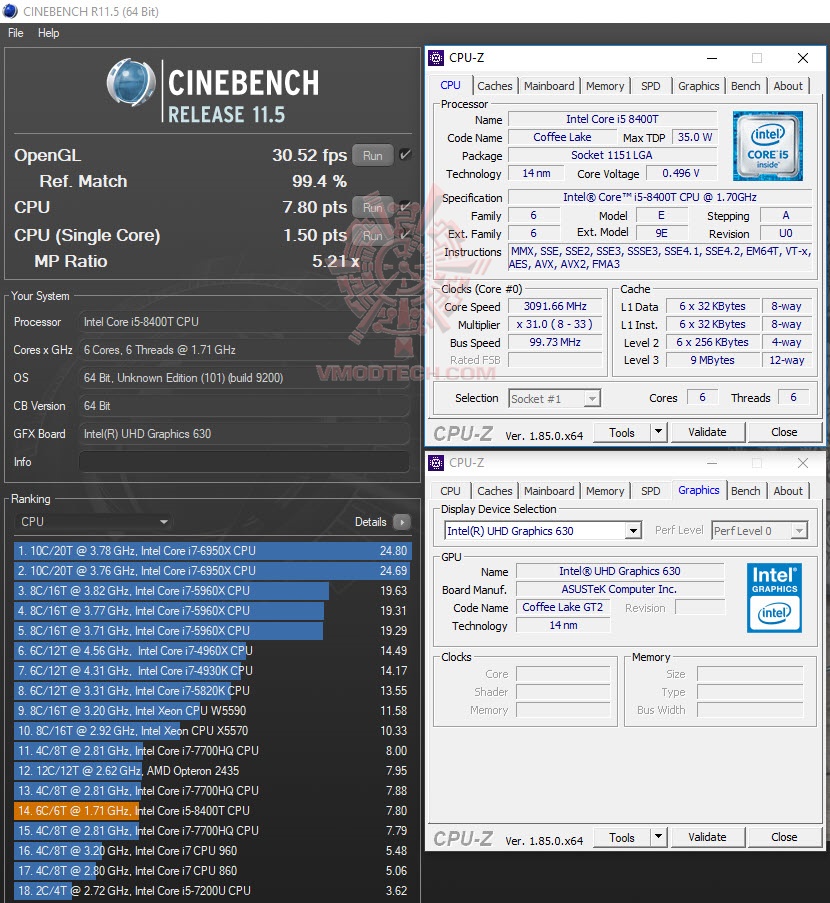830x903 pixels.
Task: Select ranking row 3 i7-5960X 19.63
Action: [212, 591]
